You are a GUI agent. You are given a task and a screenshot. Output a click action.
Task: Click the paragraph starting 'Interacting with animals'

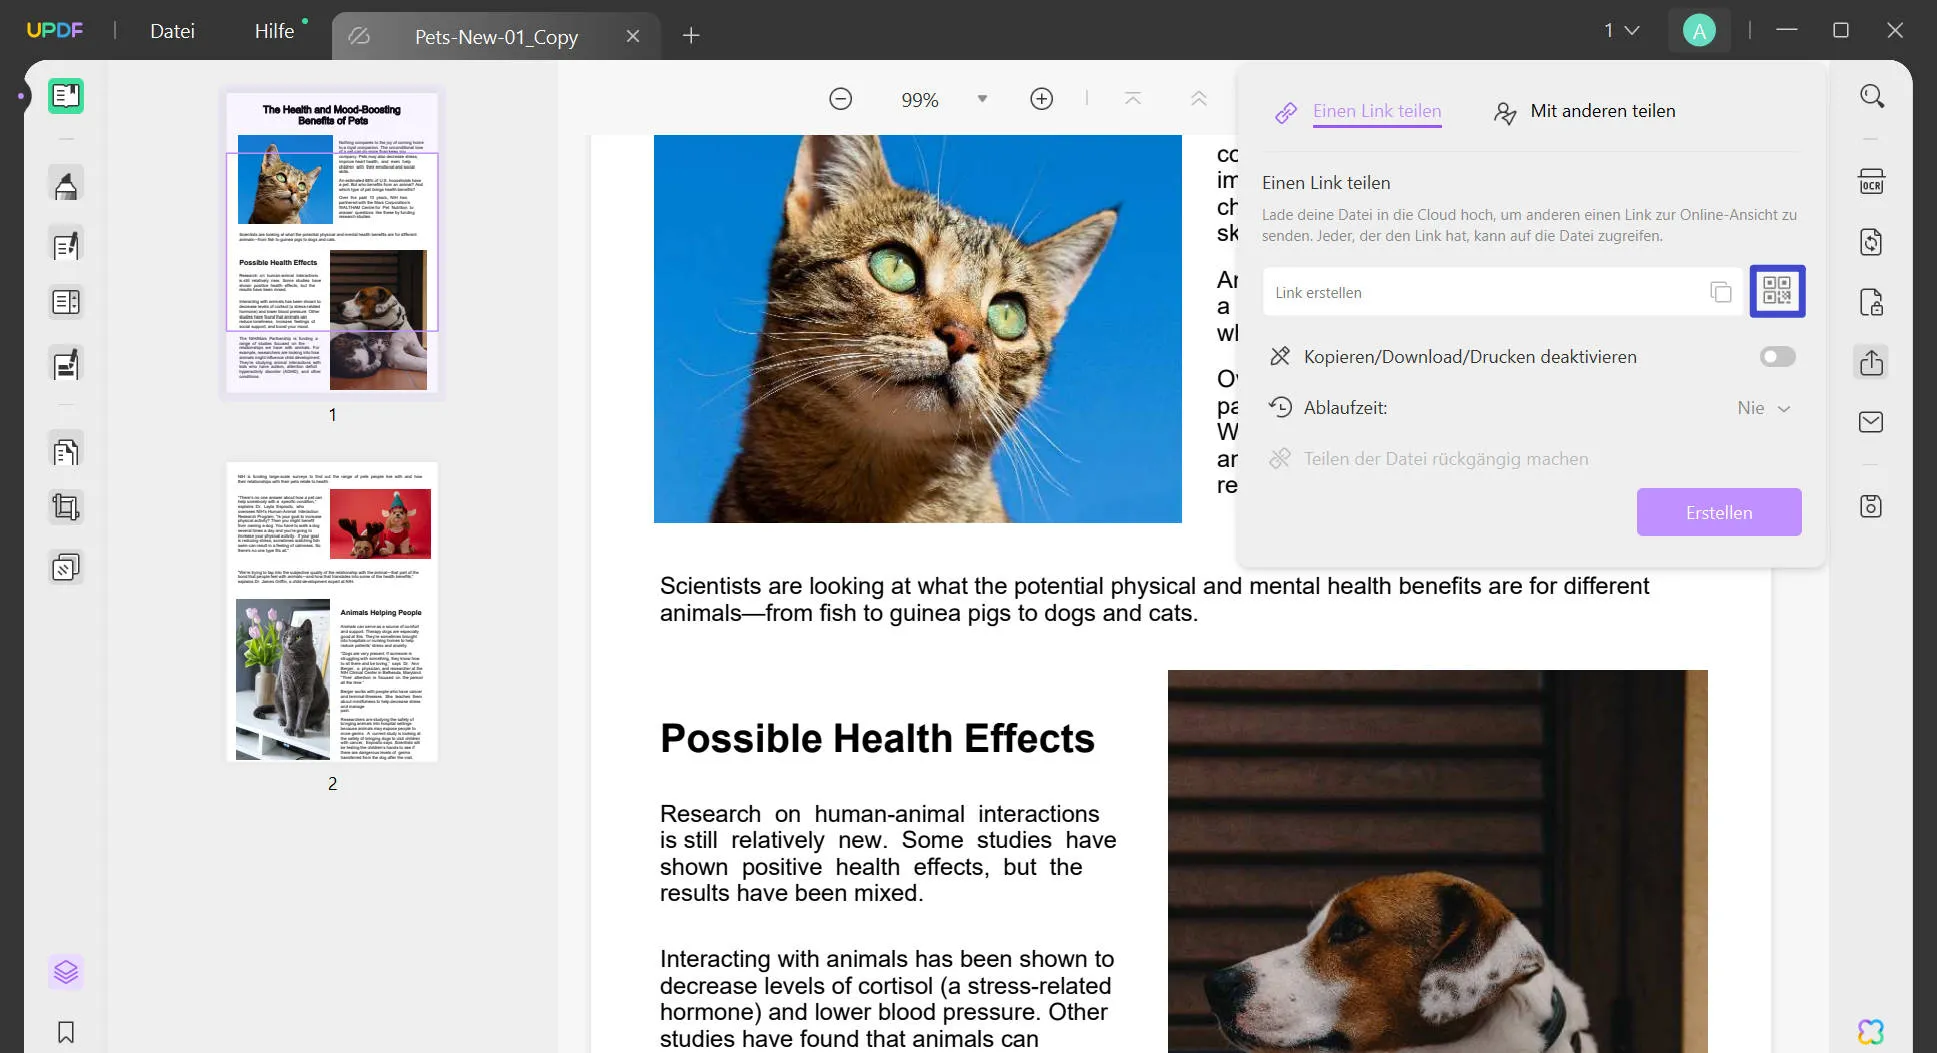tap(887, 999)
